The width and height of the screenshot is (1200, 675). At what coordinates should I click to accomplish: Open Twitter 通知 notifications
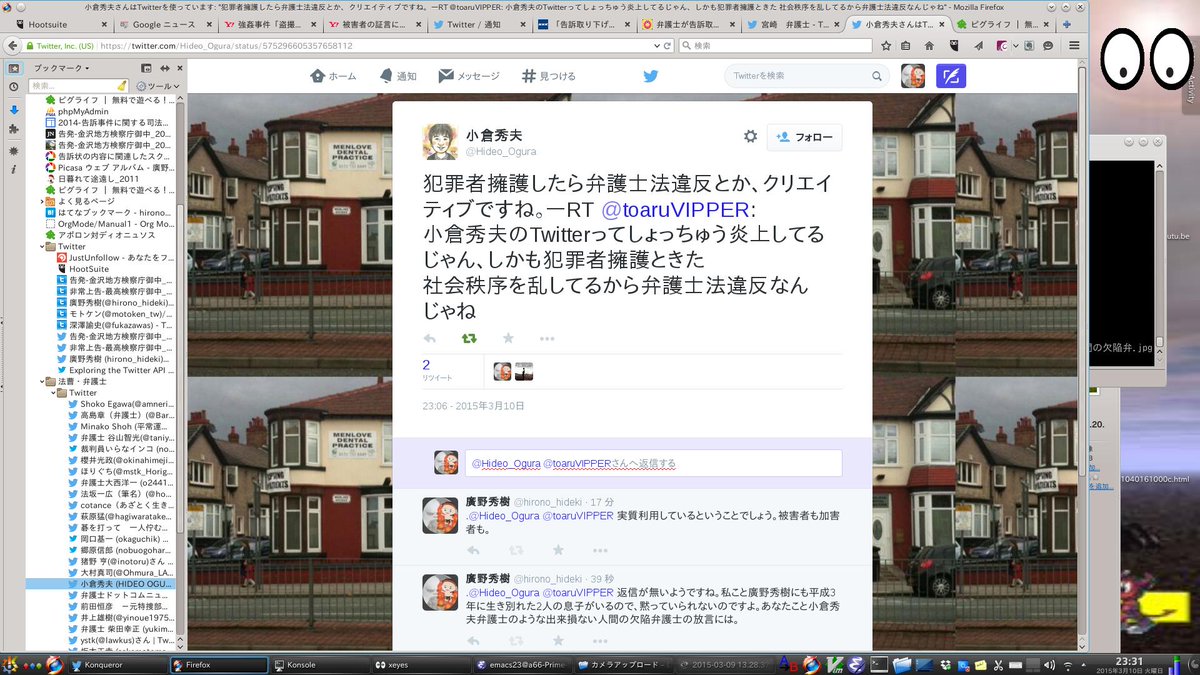(398, 76)
